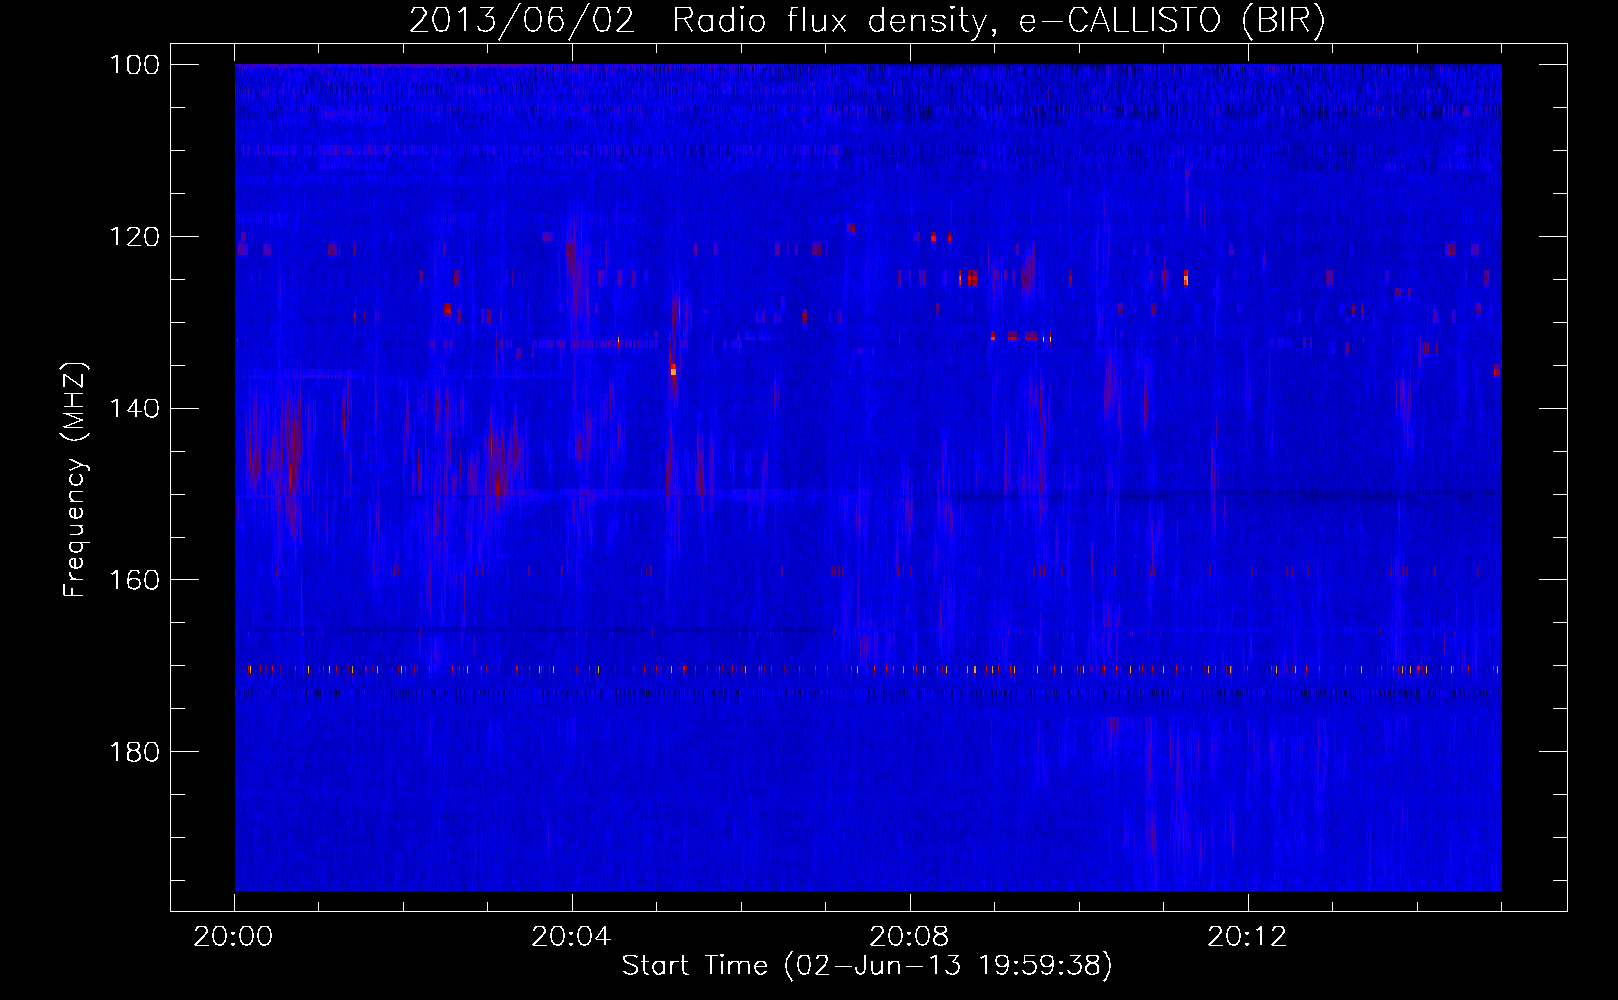
Task: Click the 100 frequency tick label
Action: click(x=133, y=65)
